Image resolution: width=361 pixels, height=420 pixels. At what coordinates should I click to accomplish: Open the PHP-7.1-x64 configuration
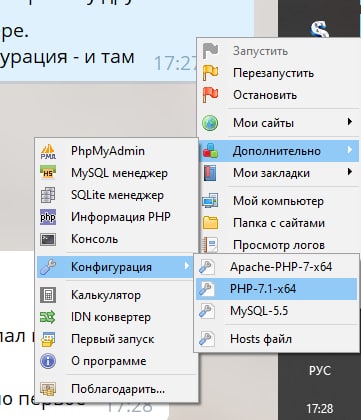[276, 289]
